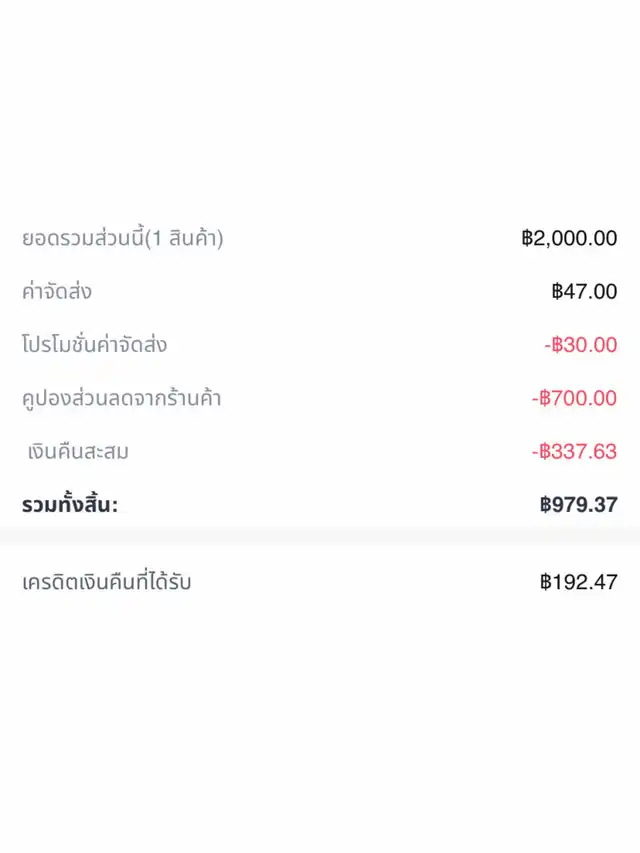The image size is (640, 853).
Task: Click the -฿700.00 shop coupon discount
Action: [574, 398]
